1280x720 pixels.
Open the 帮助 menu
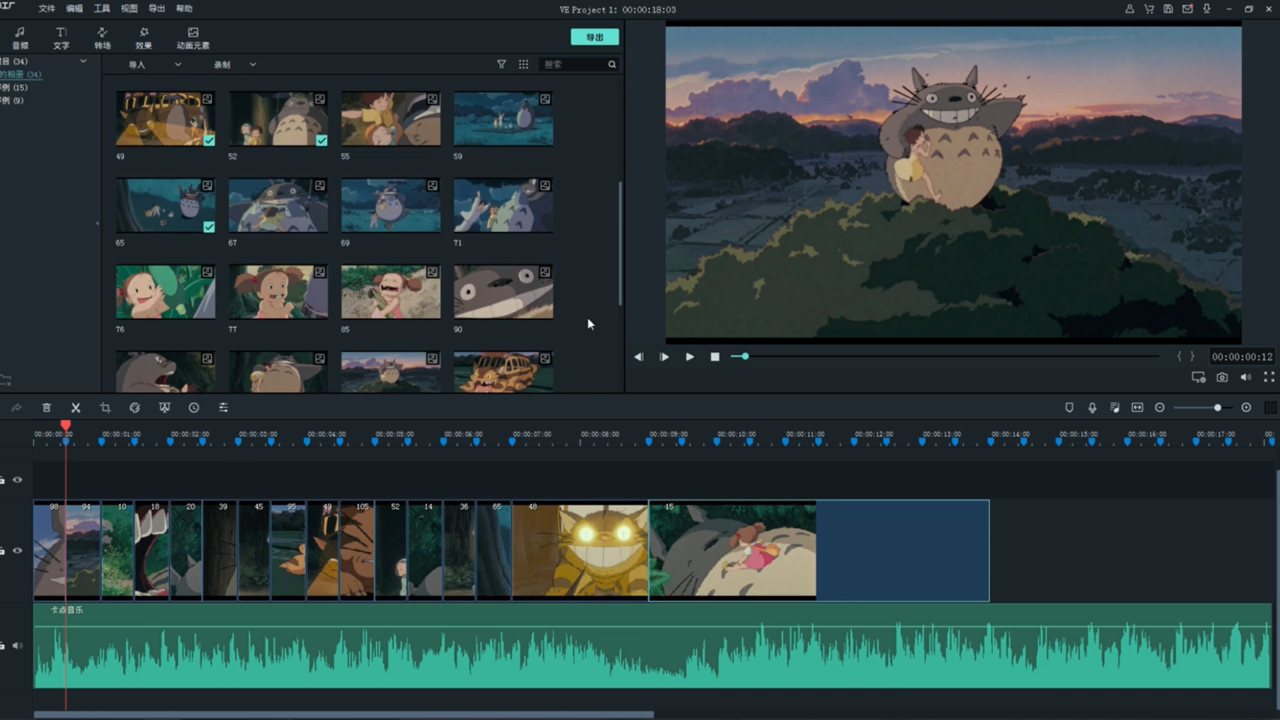[x=184, y=9]
